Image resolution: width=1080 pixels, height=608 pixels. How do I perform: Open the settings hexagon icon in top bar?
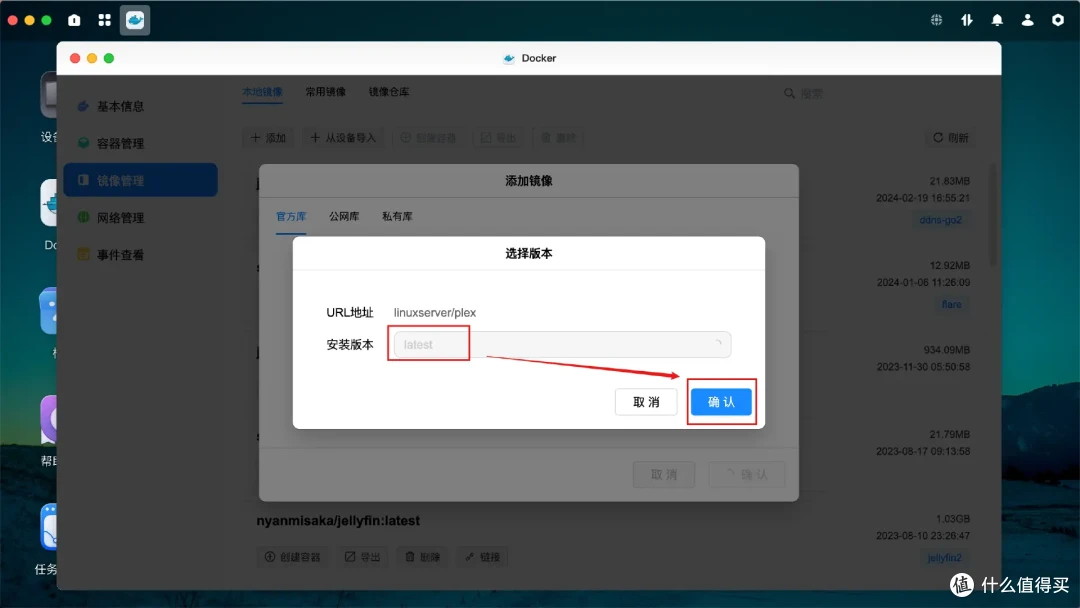(1057, 20)
